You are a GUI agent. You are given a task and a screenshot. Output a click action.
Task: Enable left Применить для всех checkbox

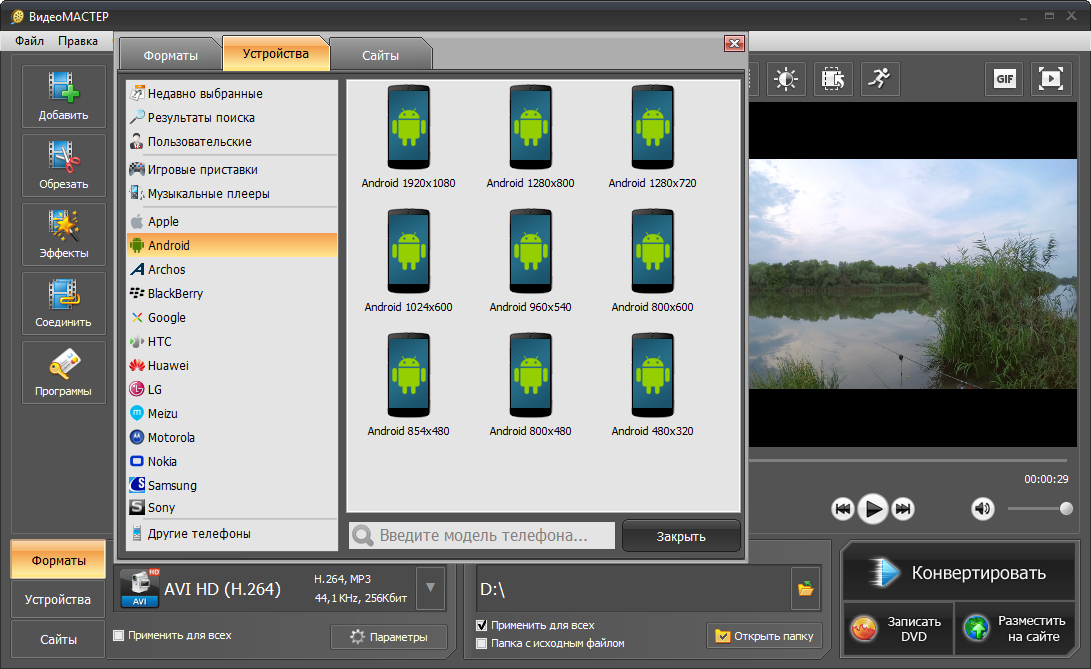119,635
